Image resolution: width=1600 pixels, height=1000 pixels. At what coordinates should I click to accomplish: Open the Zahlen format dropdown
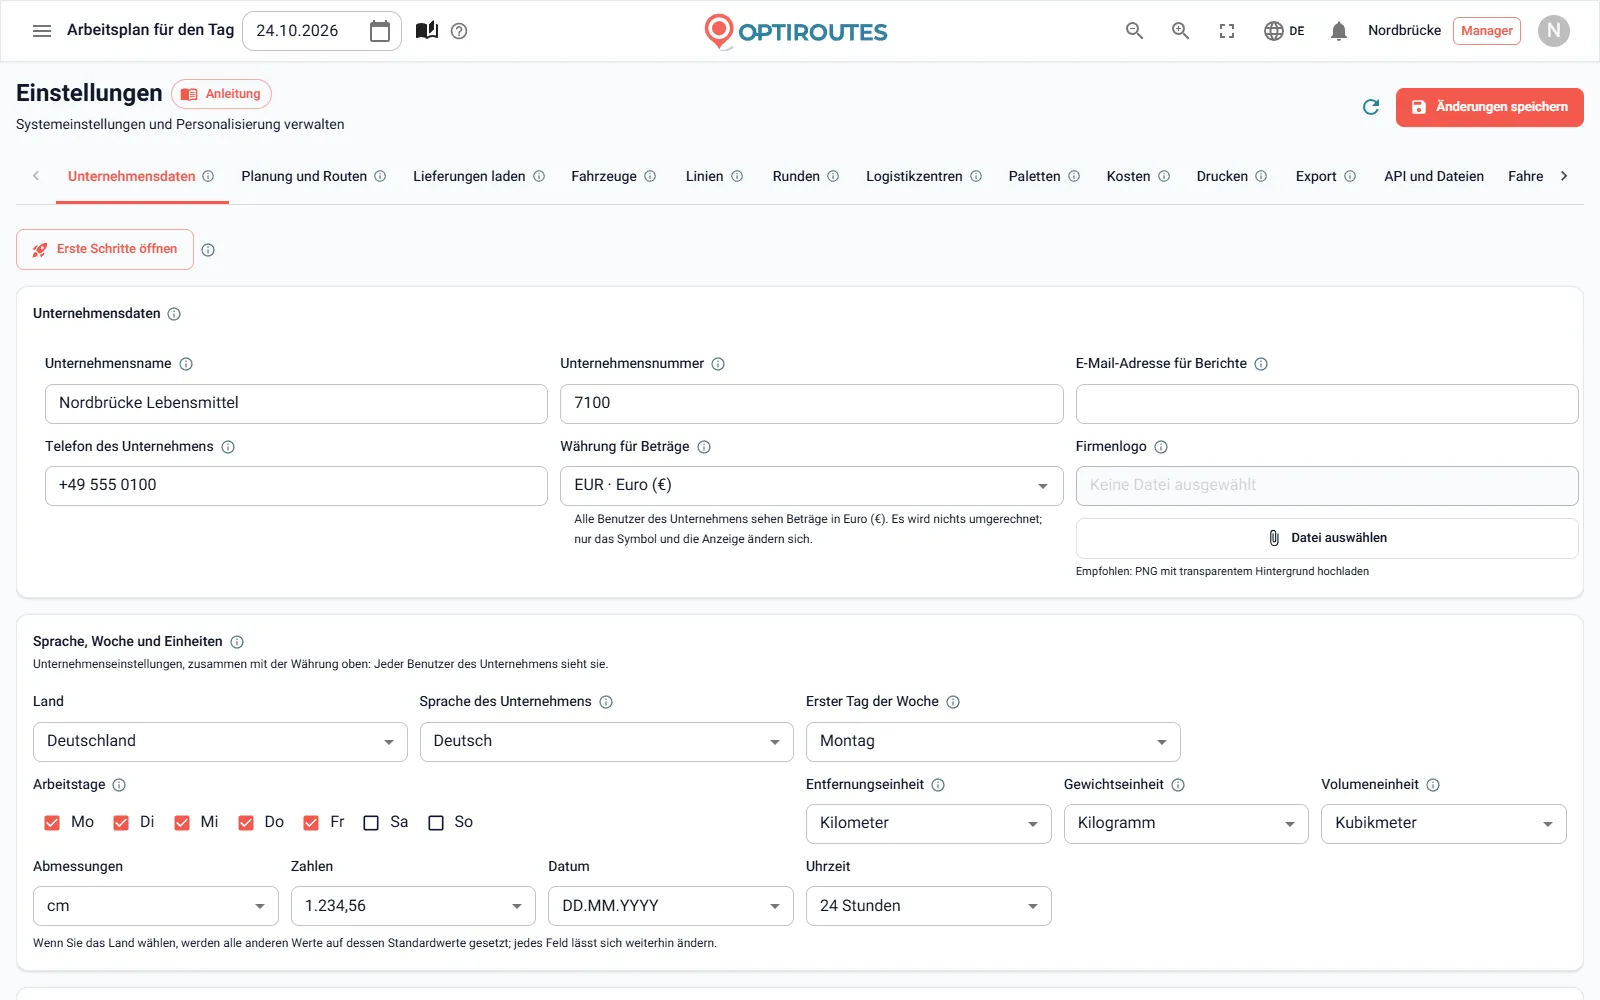pos(413,906)
